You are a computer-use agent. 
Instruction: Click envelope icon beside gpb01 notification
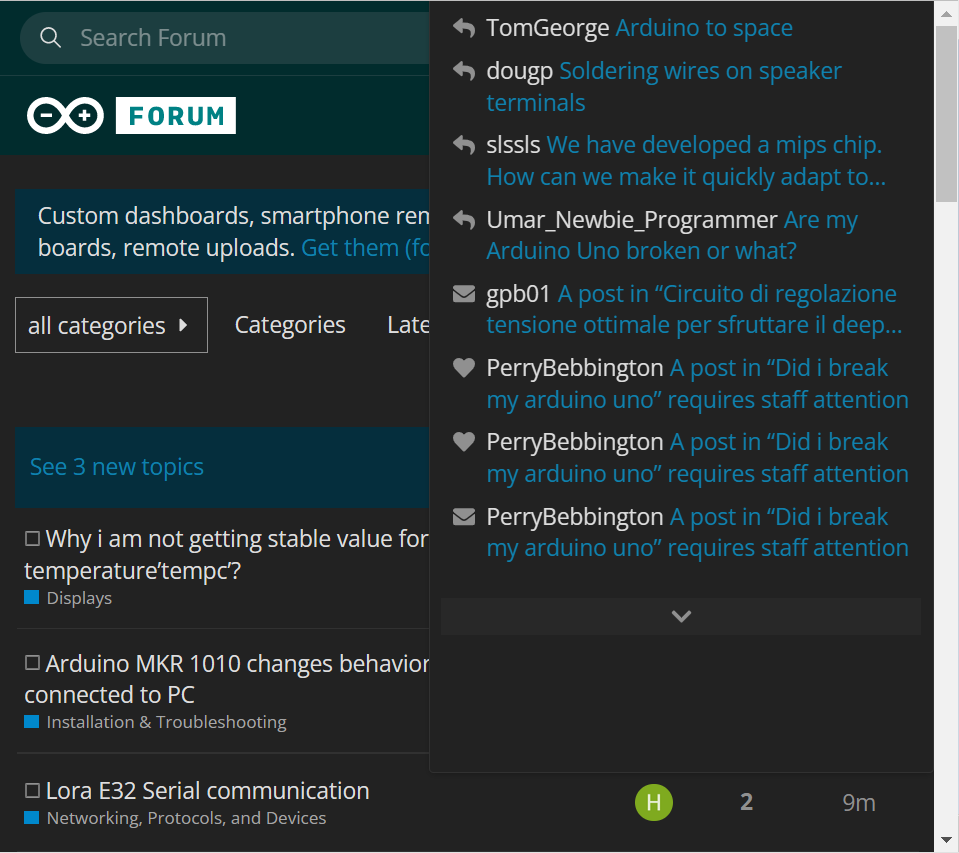click(x=463, y=294)
